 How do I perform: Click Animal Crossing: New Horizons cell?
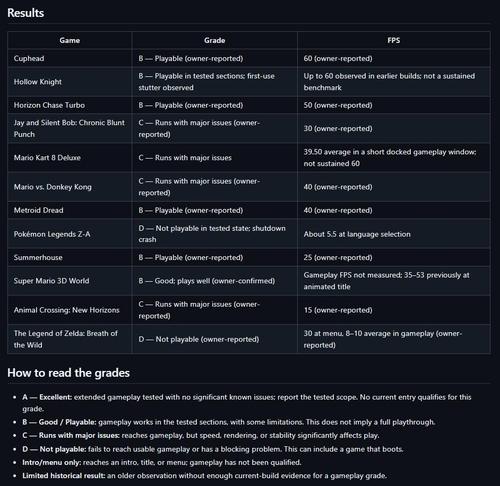click(70, 310)
